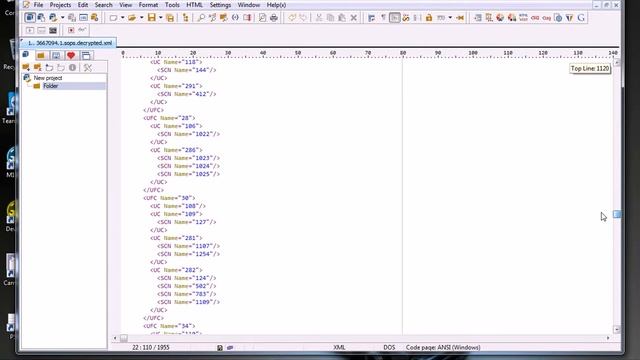Viewport: 640px width, 360px height.
Task: Click the color pie chart toolbar icon
Action: coord(500,18)
